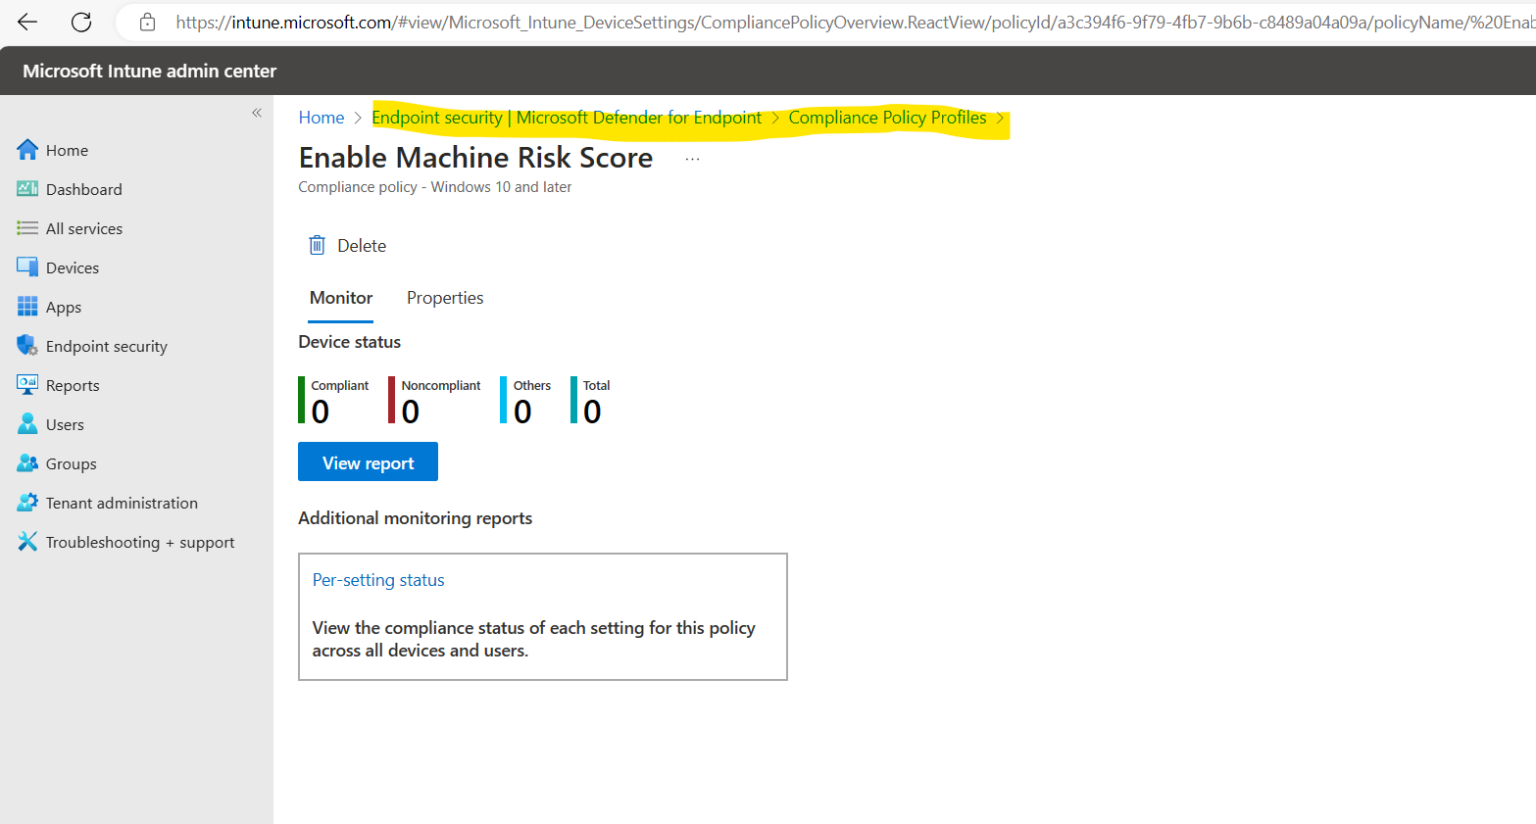
Task: Open the Home icon in the sidebar
Action: pos(28,149)
